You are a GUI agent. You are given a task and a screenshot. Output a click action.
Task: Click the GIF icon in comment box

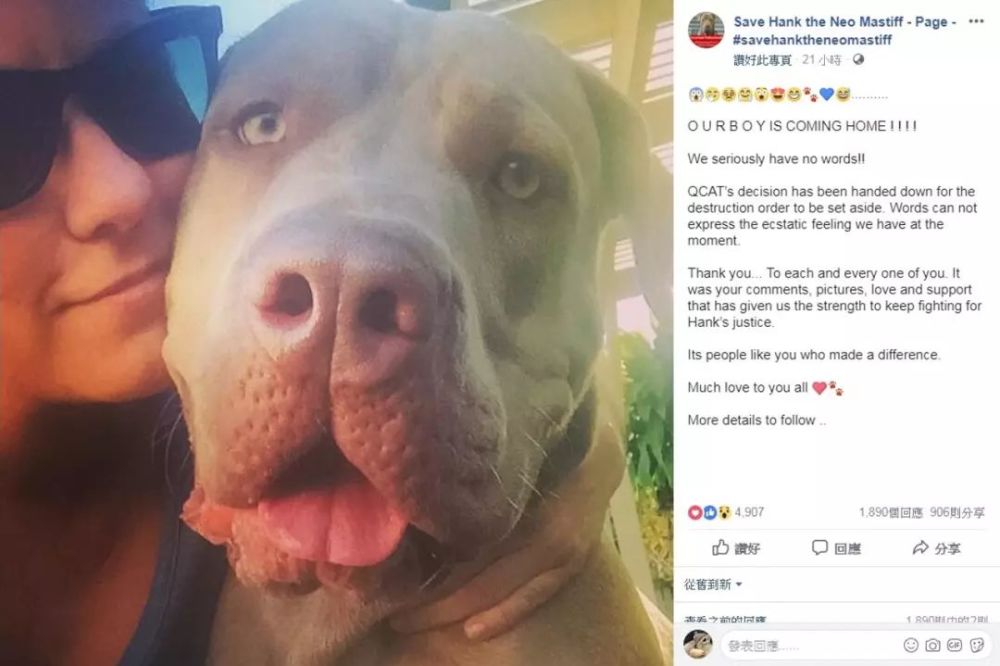tap(954, 645)
